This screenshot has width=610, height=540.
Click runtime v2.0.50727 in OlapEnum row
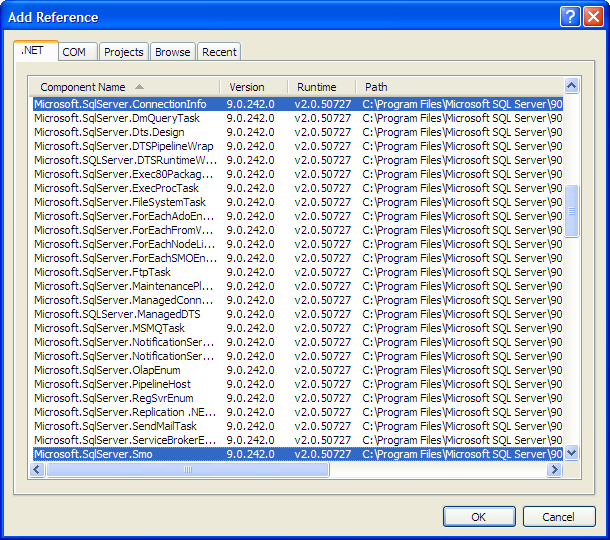pos(323,370)
